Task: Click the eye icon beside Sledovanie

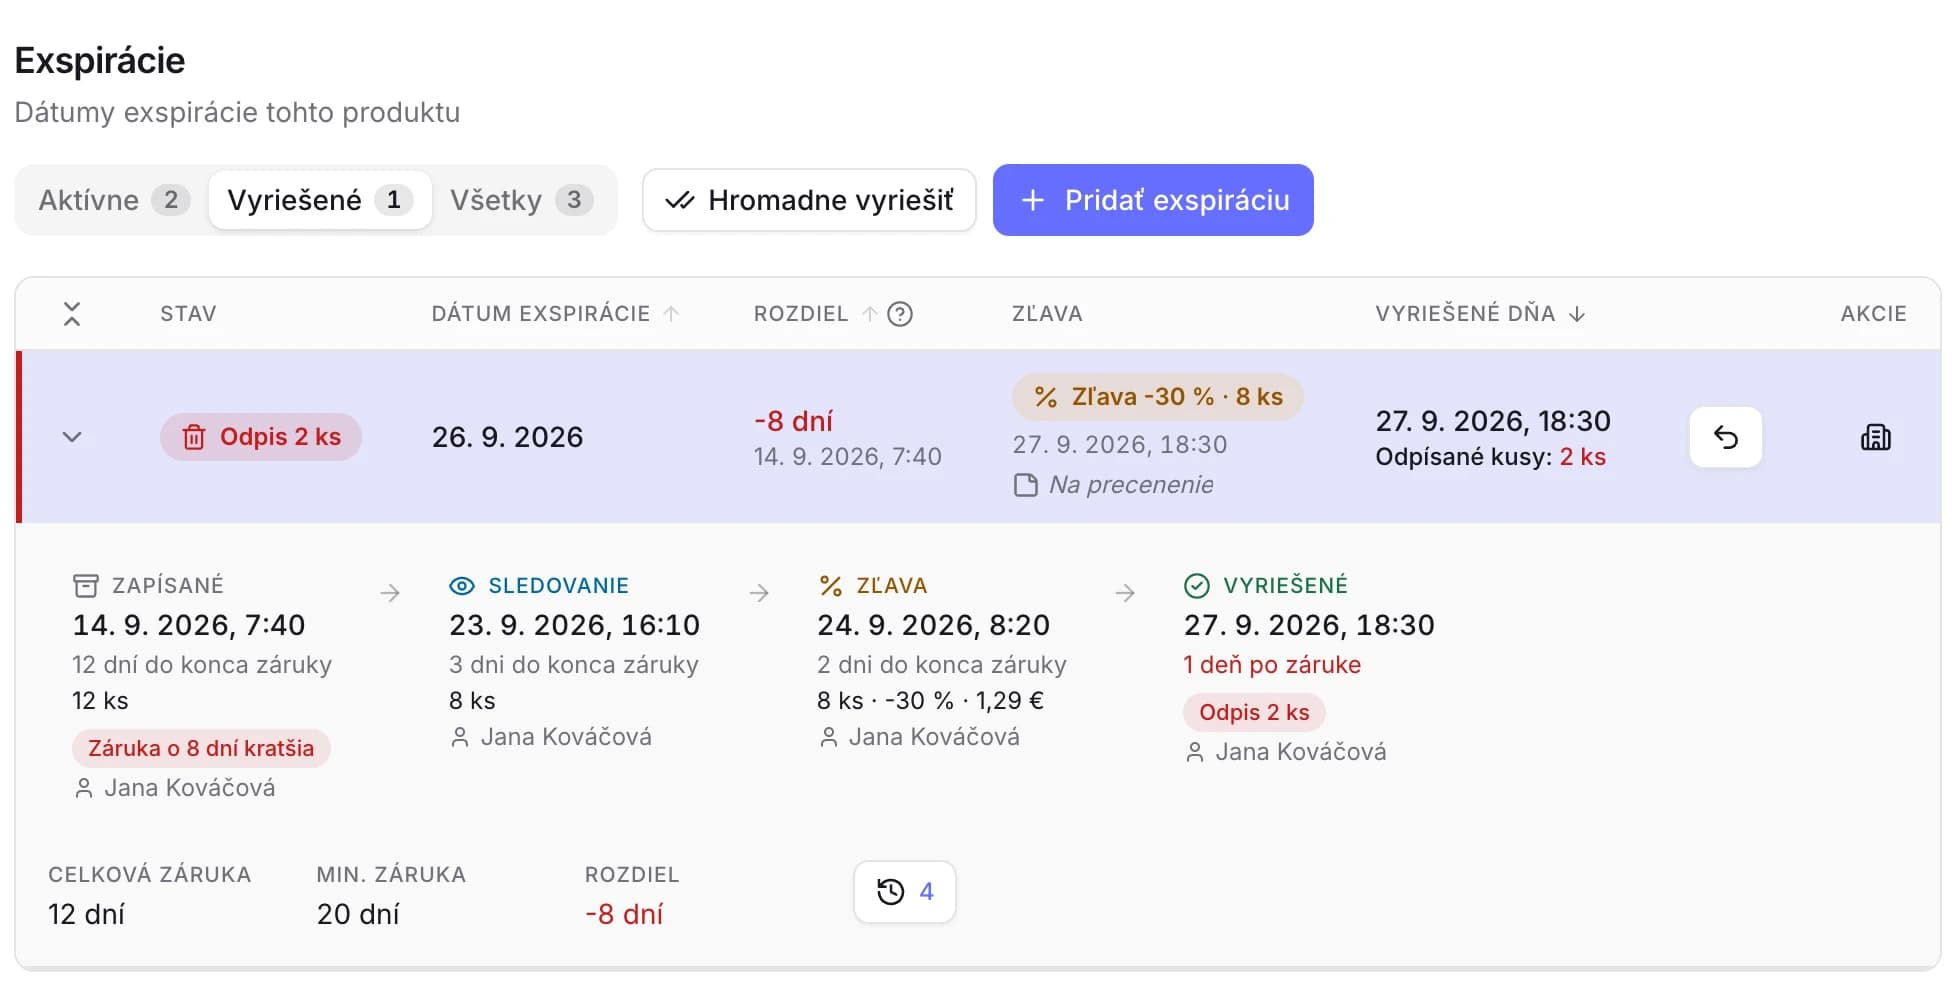Action: coord(462,586)
